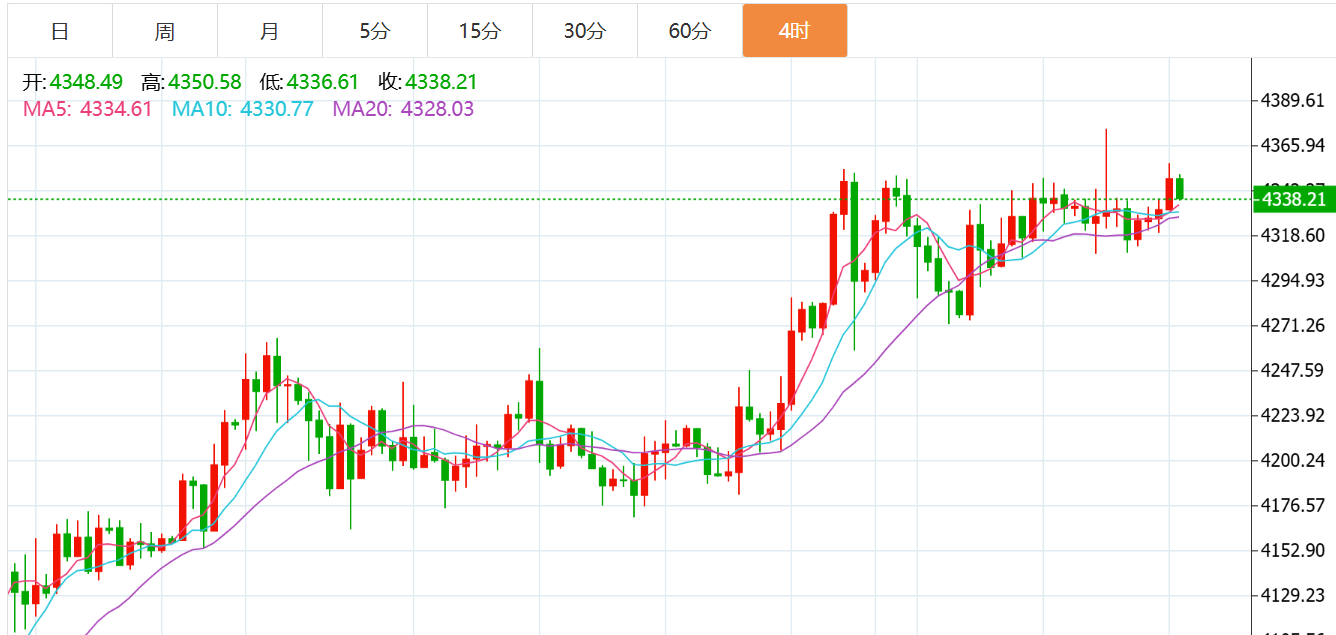Switch to the 日 (daily) chart tab

pyautogui.click(x=60, y=31)
